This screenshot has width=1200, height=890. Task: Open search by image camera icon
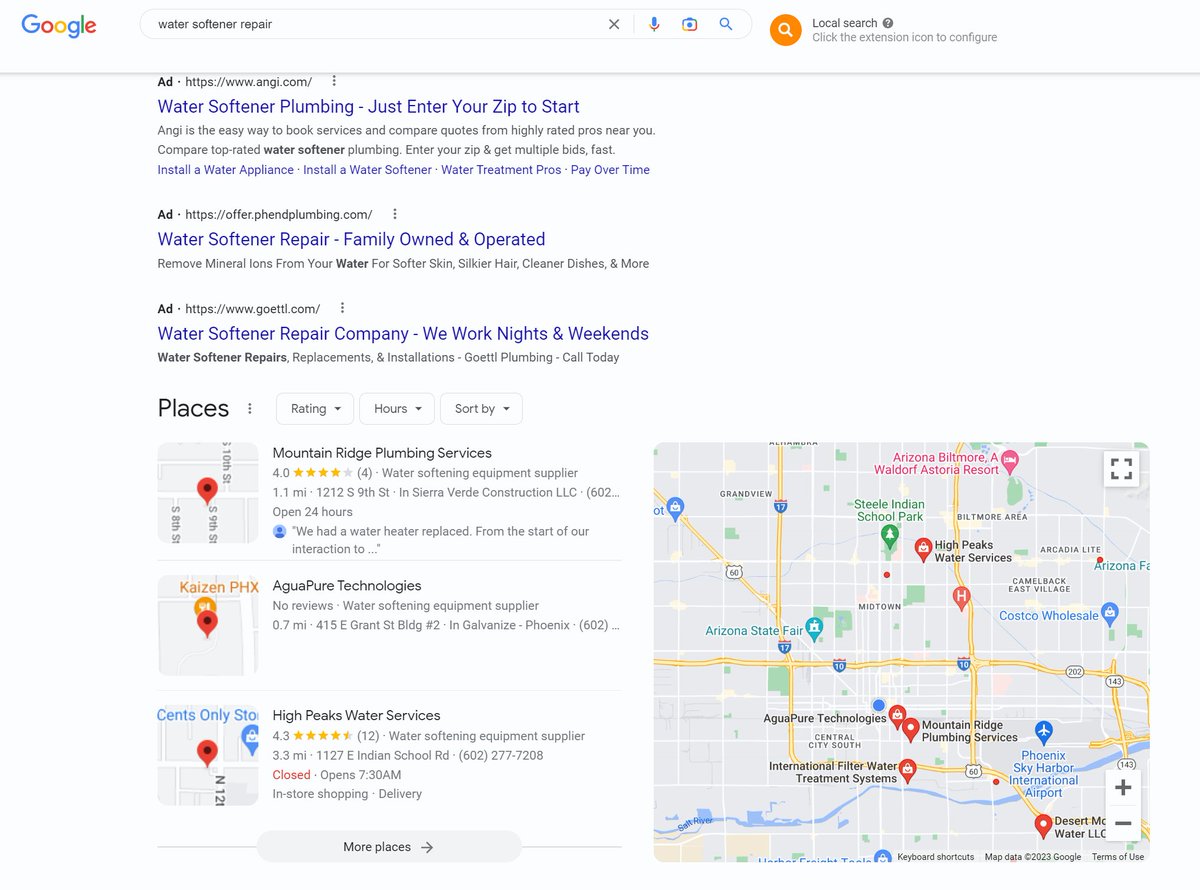(690, 24)
